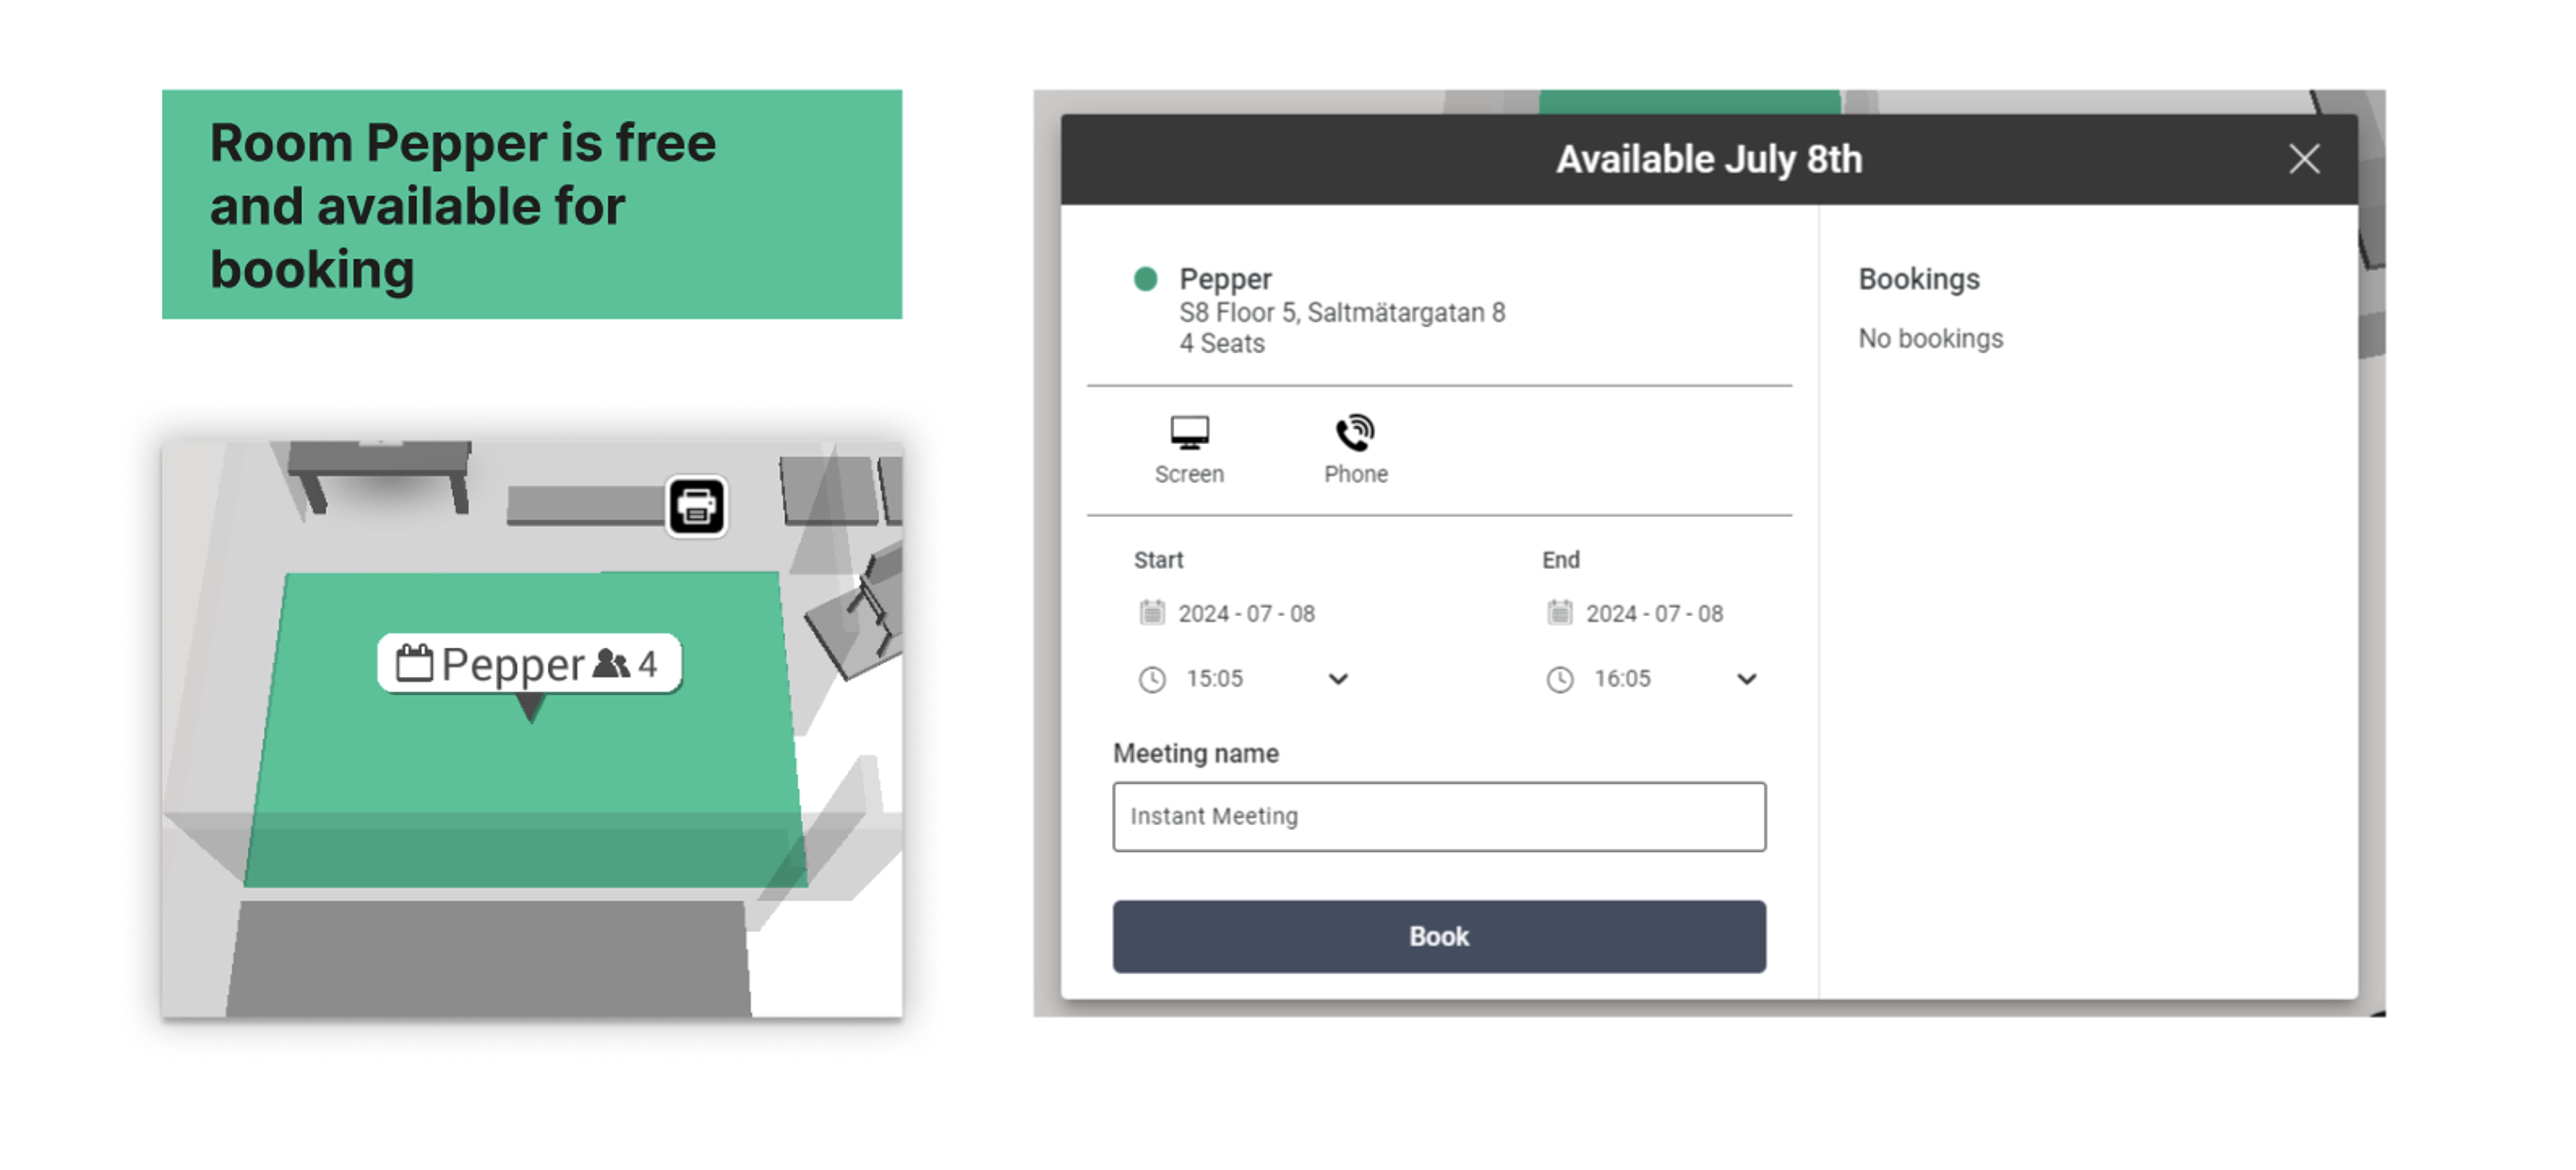Click the printer icon on the floor map
The image size is (2576, 1170).
click(696, 506)
